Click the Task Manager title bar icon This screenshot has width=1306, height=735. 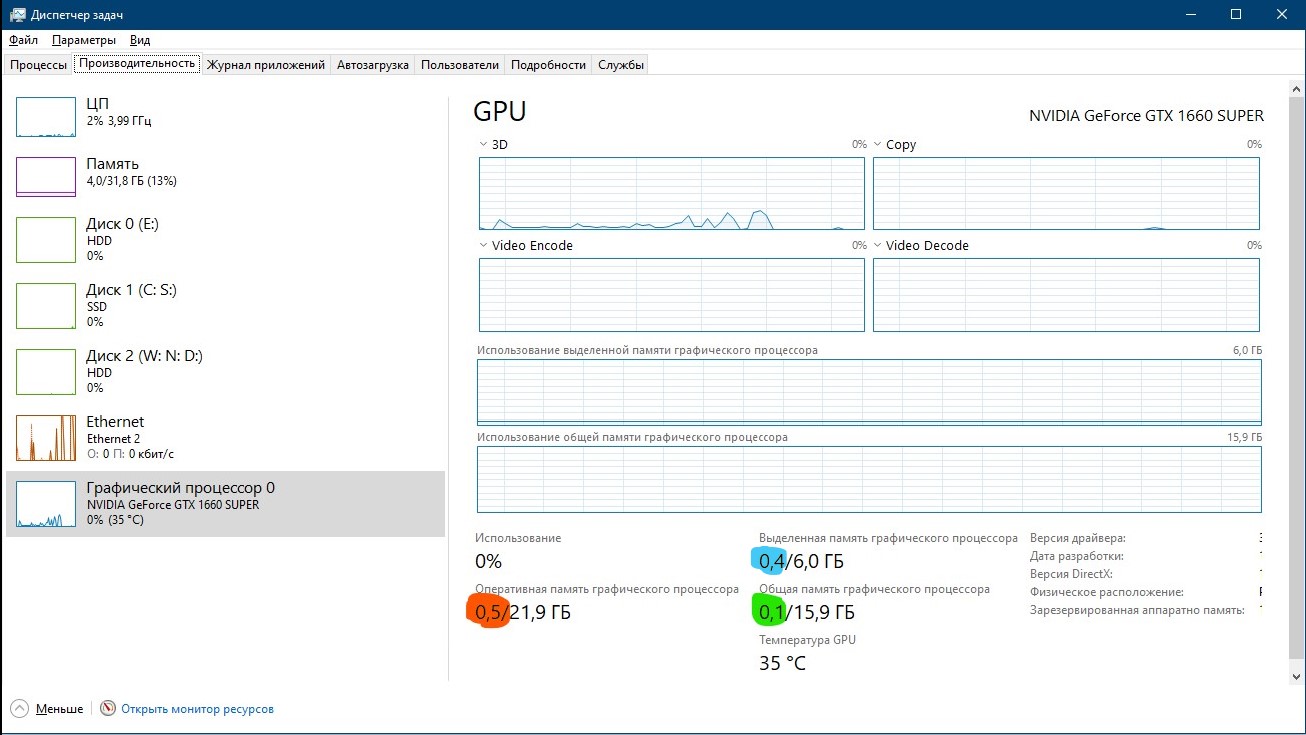(17, 15)
